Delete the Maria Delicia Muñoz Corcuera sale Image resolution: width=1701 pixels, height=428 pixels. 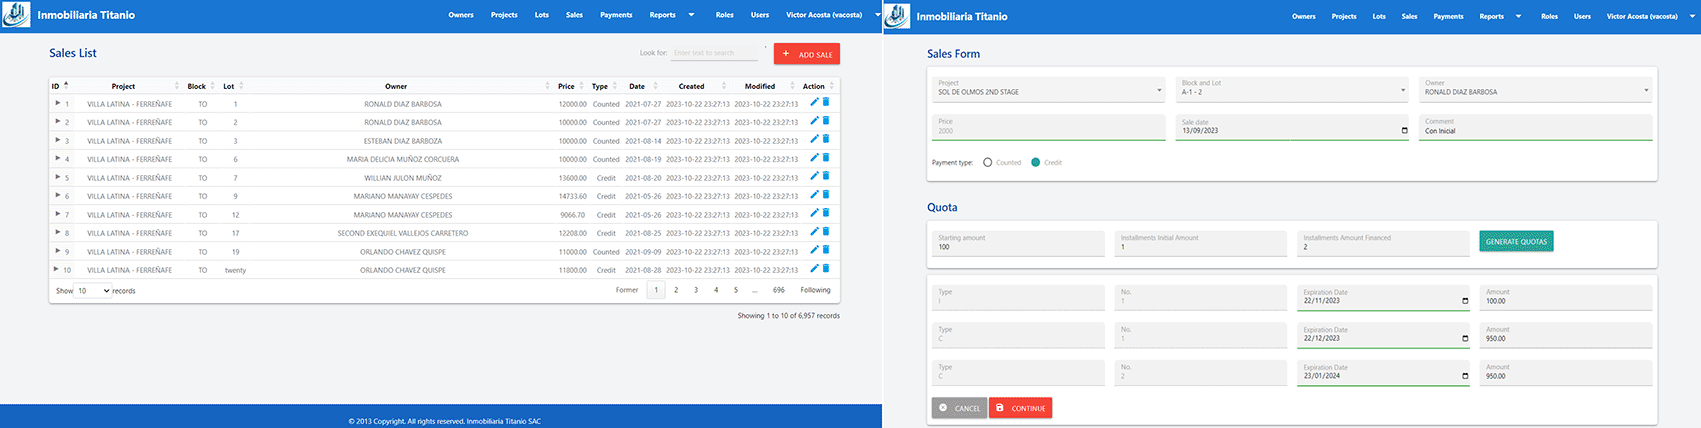[x=826, y=158]
